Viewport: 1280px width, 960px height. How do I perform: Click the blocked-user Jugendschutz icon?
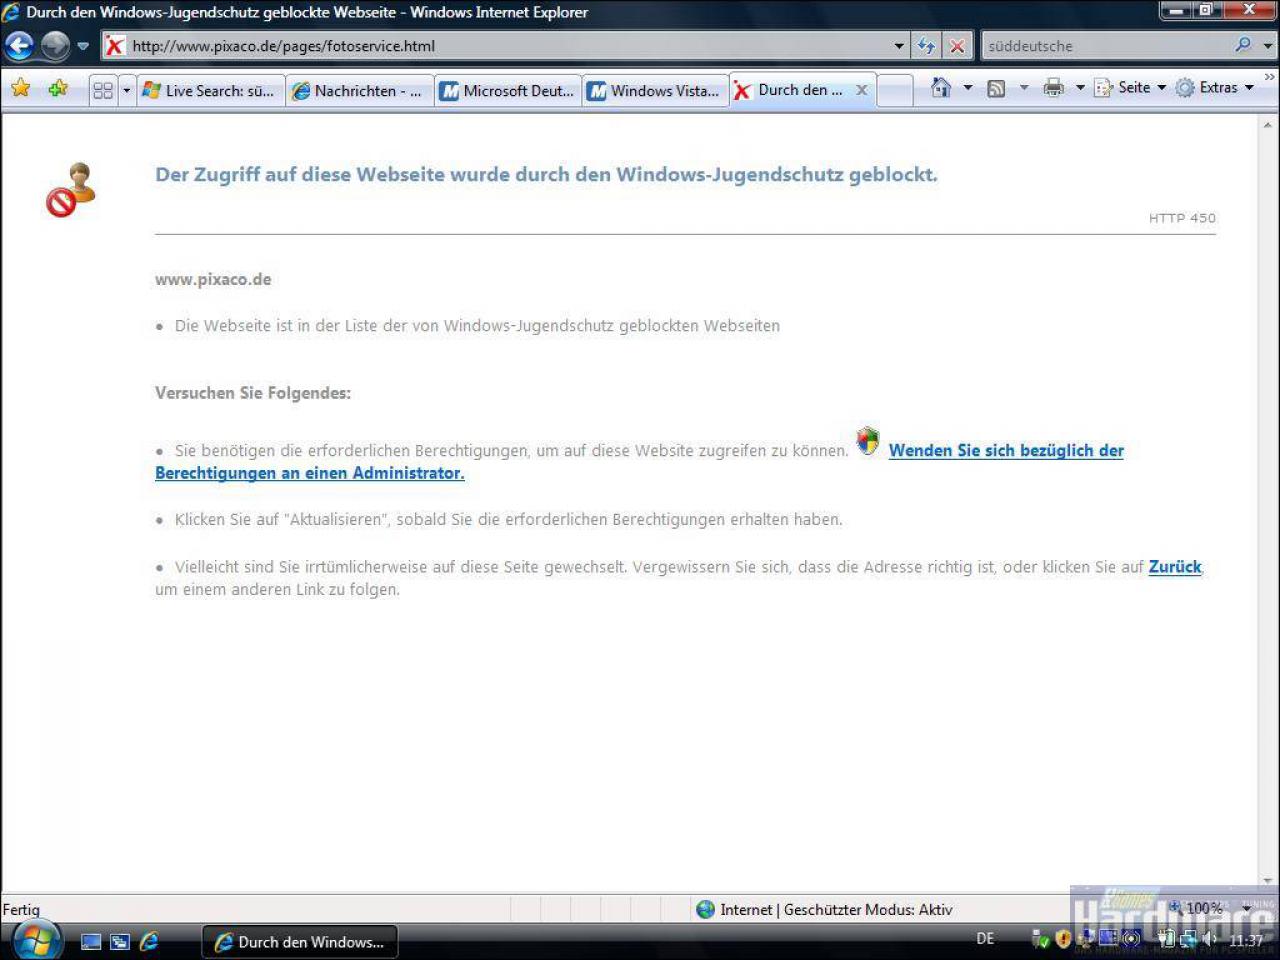(71, 189)
